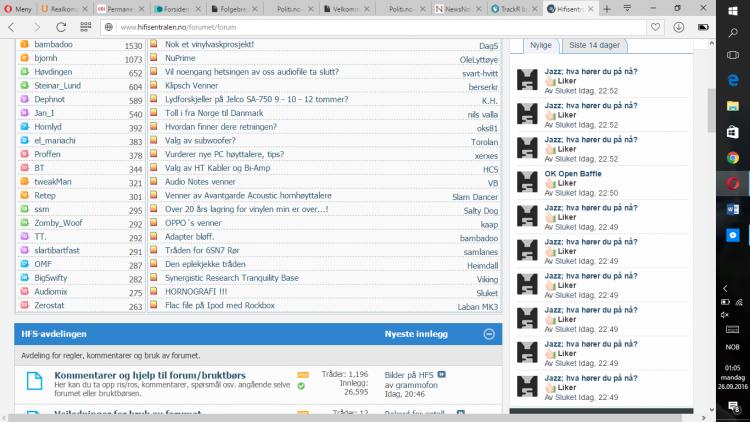Reload the page with the refresh icon
The image size is (750, 422).
61,27
